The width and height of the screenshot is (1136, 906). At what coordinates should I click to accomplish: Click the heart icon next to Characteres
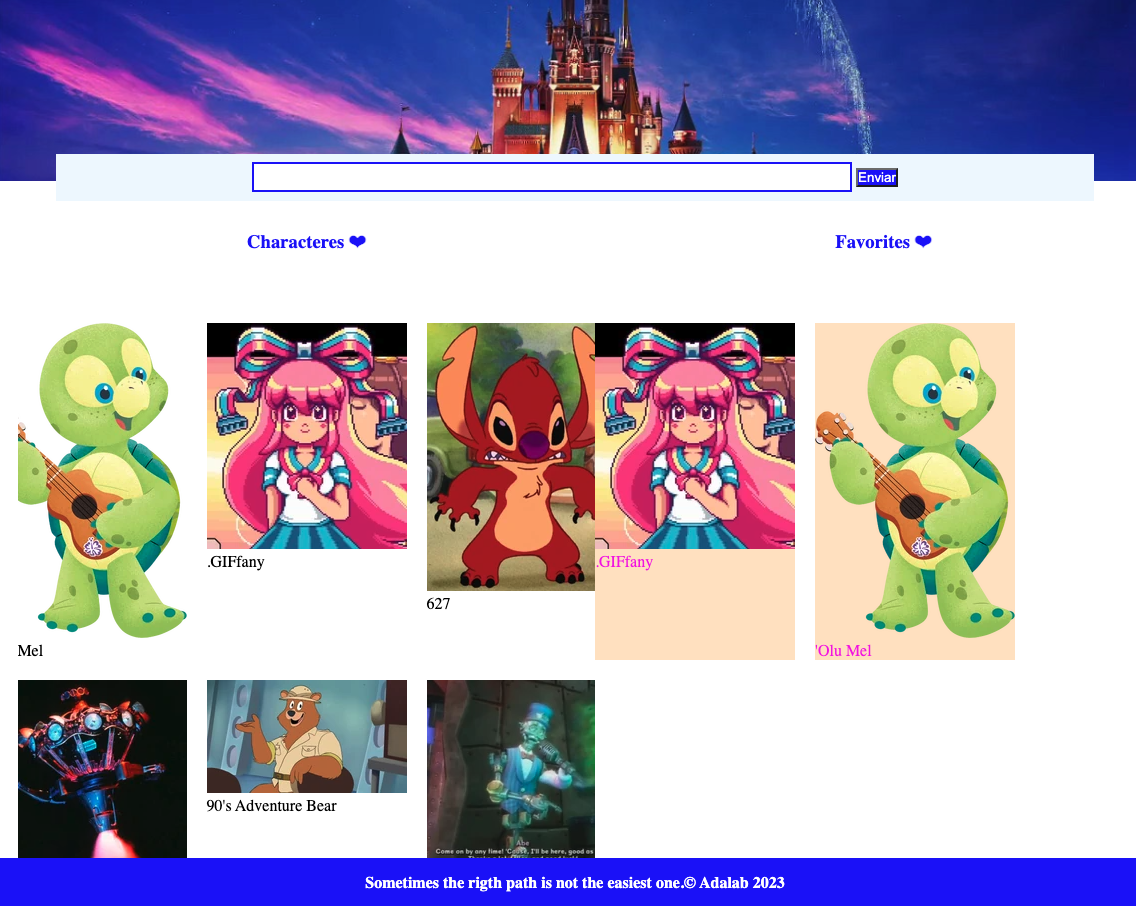click(x=357, y=242)
